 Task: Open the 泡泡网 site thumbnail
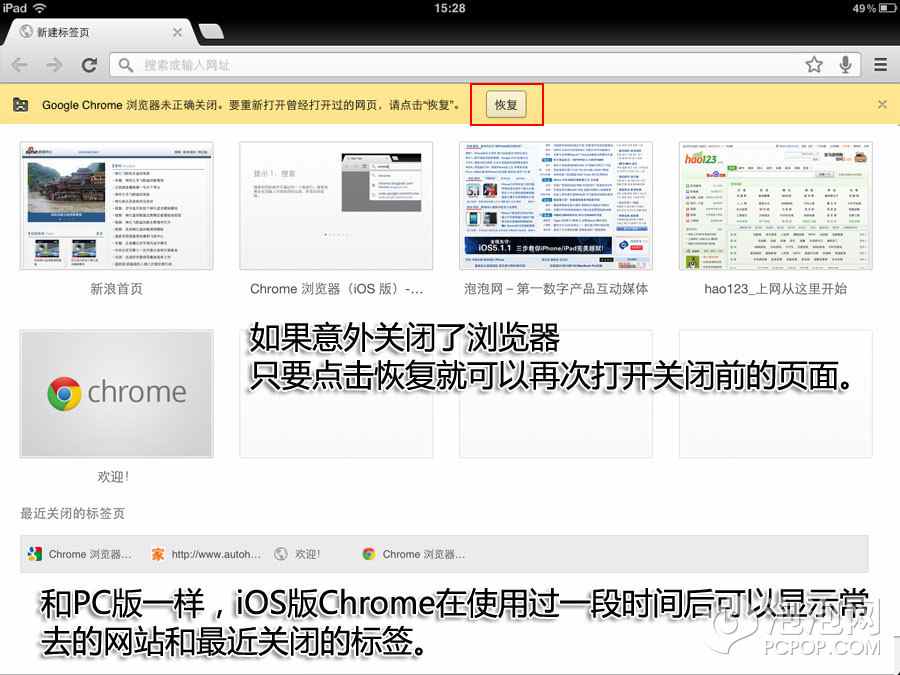[556, 206]
